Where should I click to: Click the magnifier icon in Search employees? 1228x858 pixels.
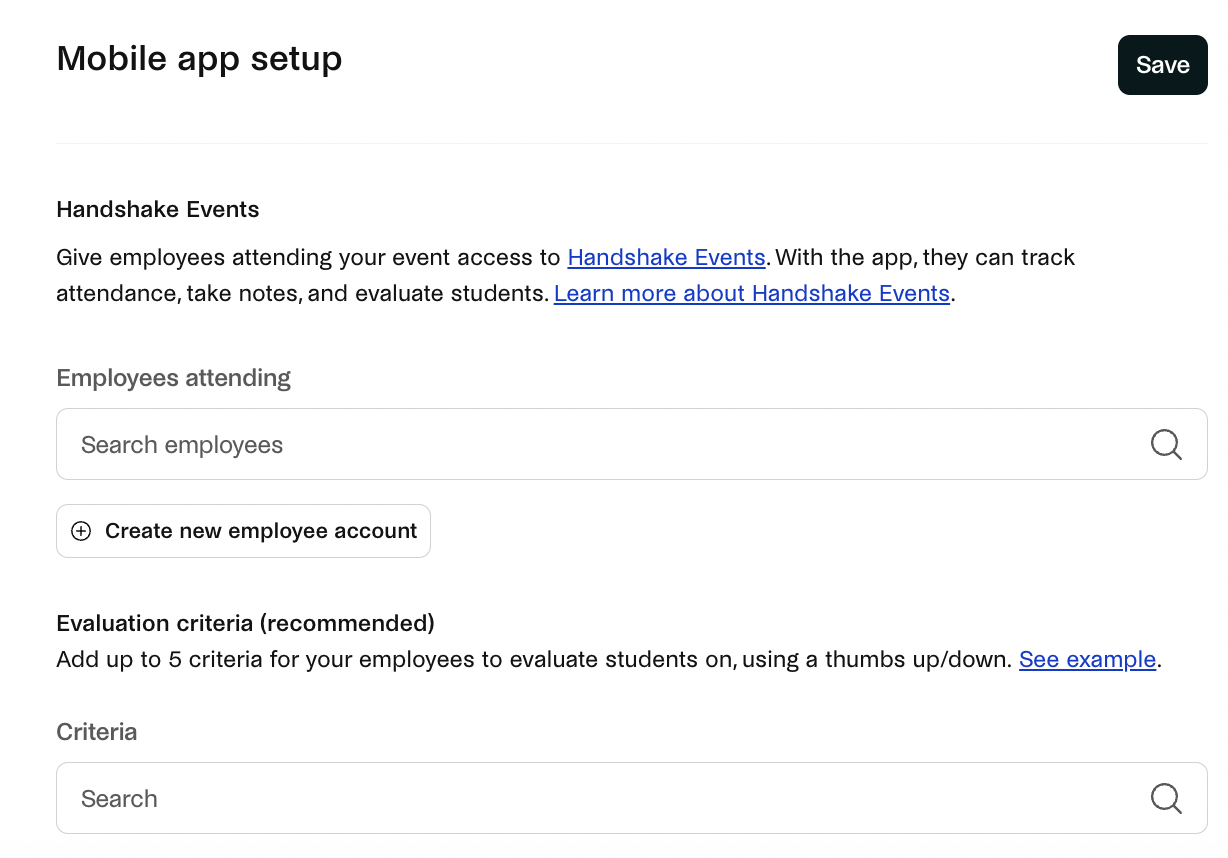pos(1166,444)
